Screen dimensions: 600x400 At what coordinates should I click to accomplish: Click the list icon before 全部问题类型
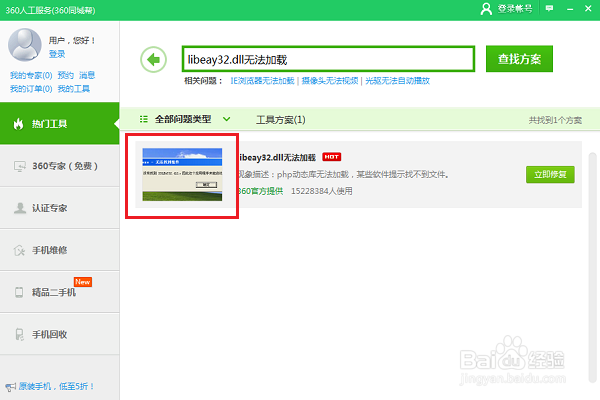pyautogui.click(x=144, y=119)
